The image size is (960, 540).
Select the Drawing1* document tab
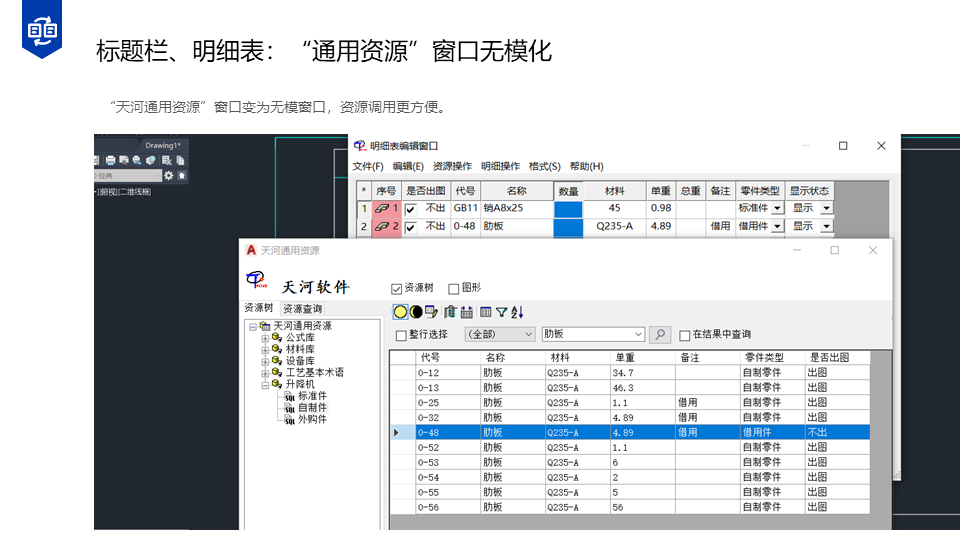pyautogui.click(x=163, y=146)
